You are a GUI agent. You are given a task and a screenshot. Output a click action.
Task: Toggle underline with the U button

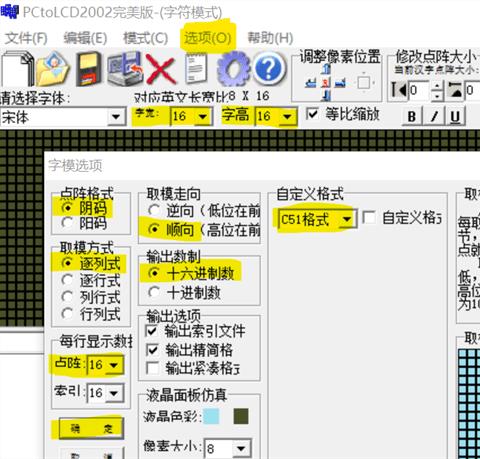point(455,116)
